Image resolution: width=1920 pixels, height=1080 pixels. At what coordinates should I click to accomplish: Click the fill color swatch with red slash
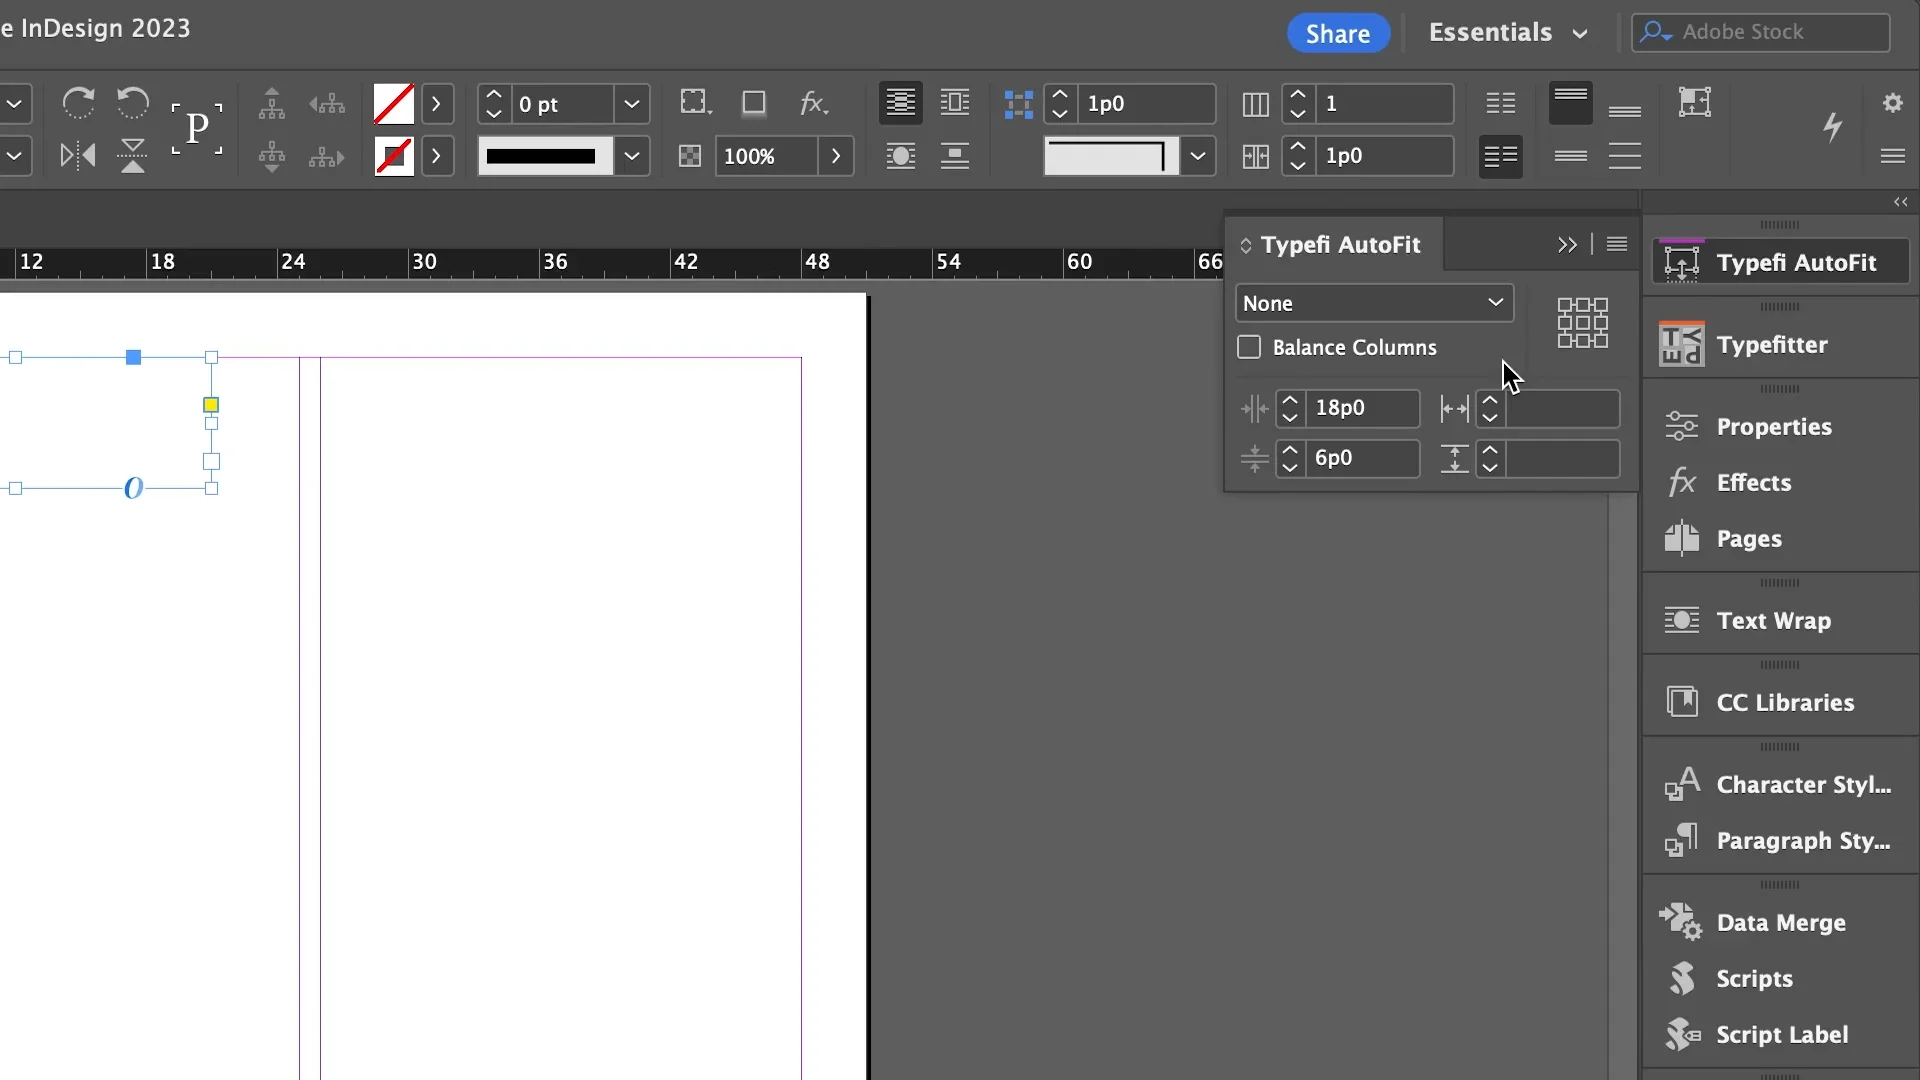coord(393,104)
